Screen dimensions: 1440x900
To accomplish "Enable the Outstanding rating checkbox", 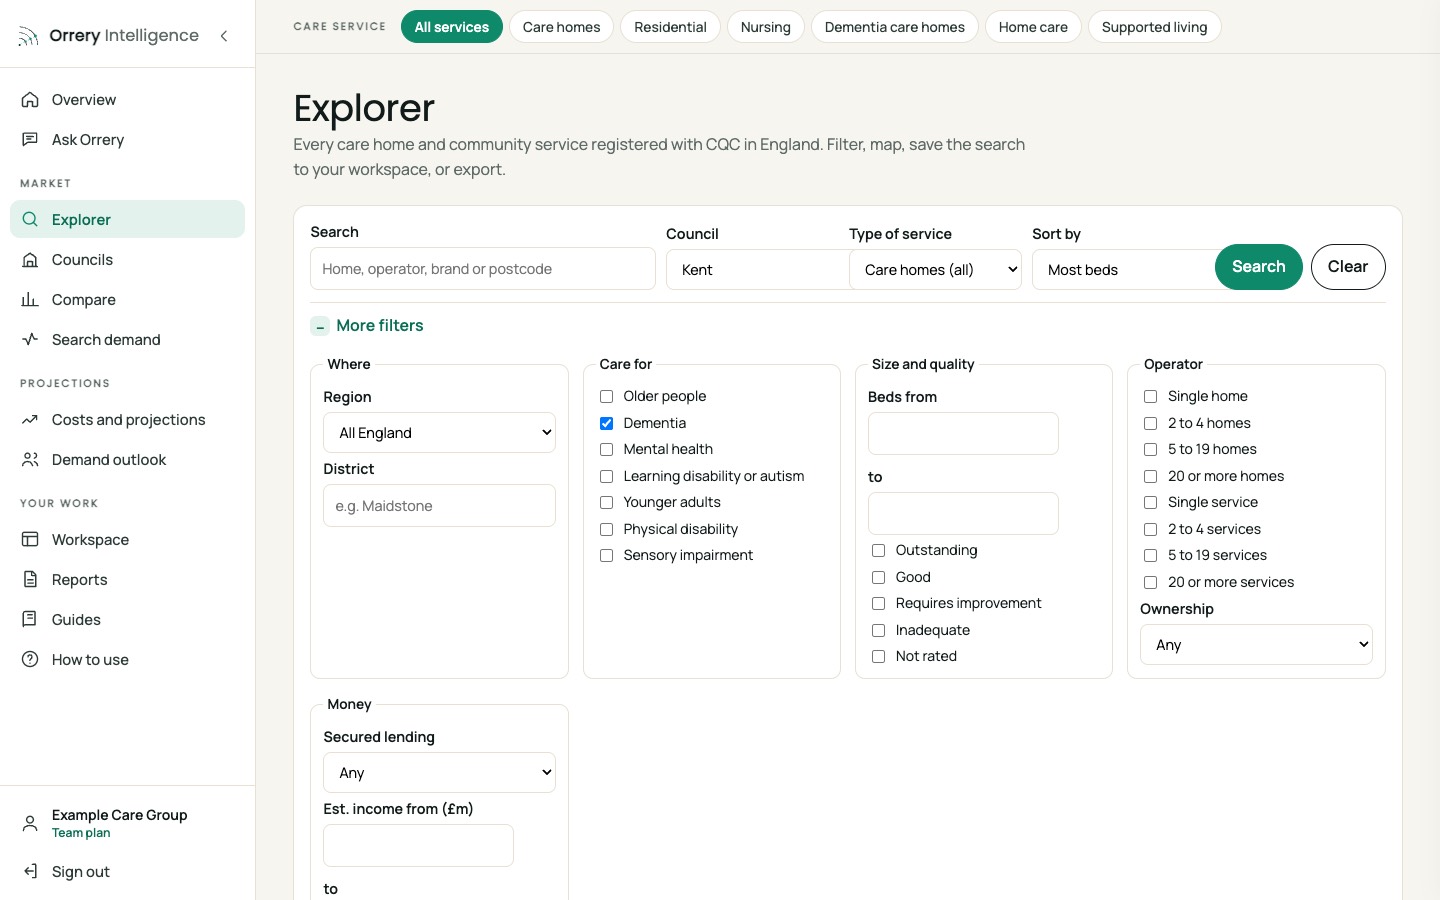I will (x=878, y=551).
